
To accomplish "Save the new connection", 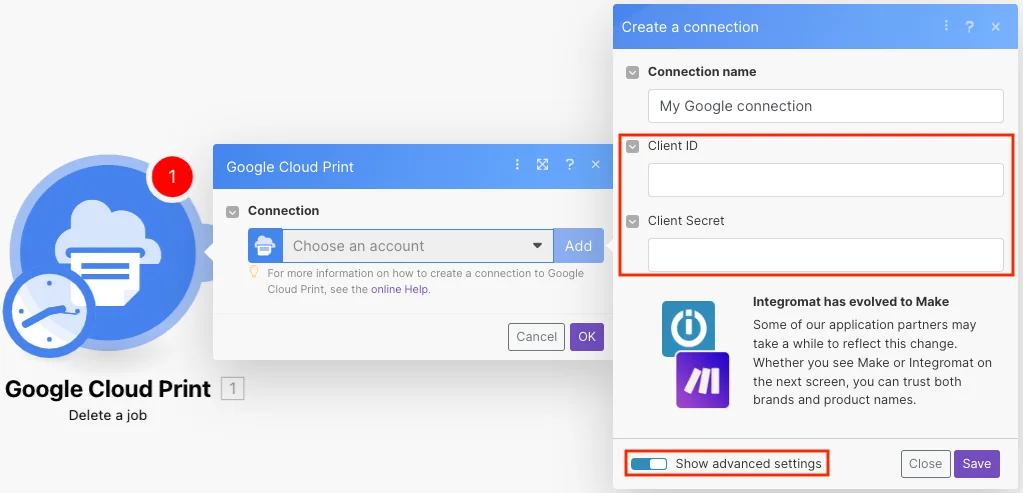I will coord(977,464).
